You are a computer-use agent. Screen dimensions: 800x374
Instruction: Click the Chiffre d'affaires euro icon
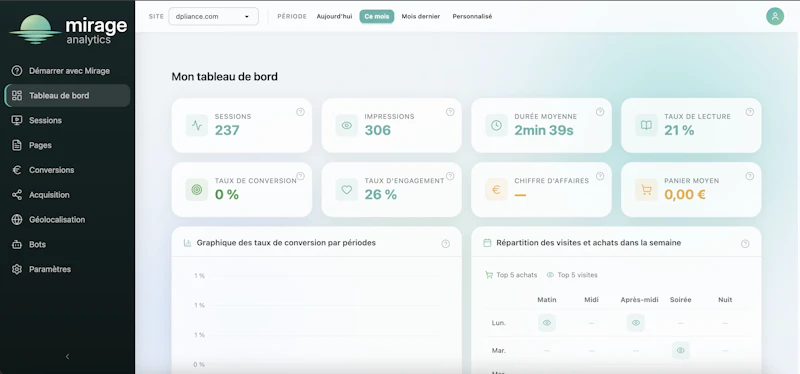click(x=496, y=189)
